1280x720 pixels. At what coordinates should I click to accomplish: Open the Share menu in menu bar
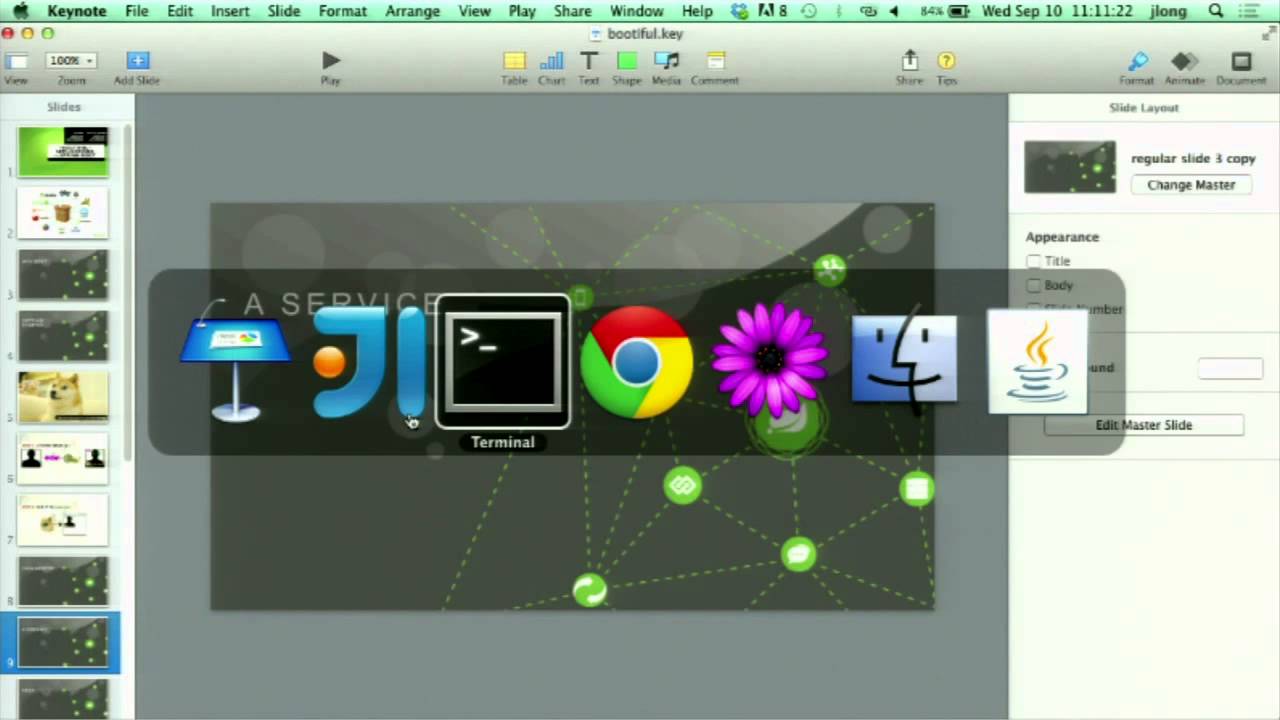[x=572, y=11]
